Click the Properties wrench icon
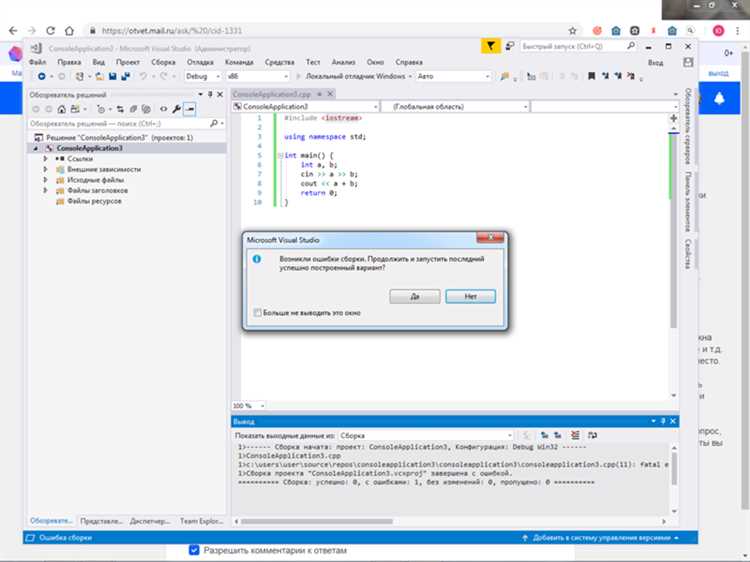 point(176,109)
